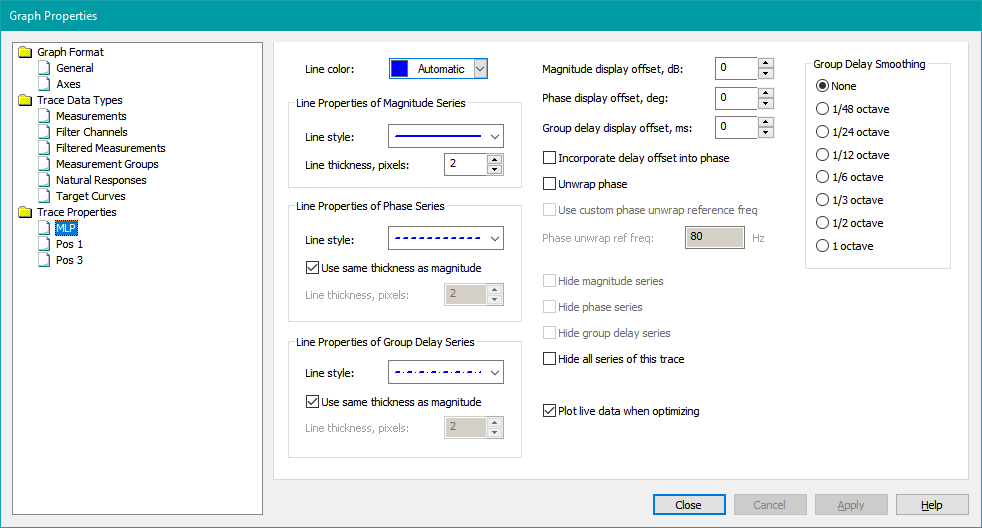Screen dimensions: 982x528
Task: Check the Unwrap phase box
Action: 549,184
